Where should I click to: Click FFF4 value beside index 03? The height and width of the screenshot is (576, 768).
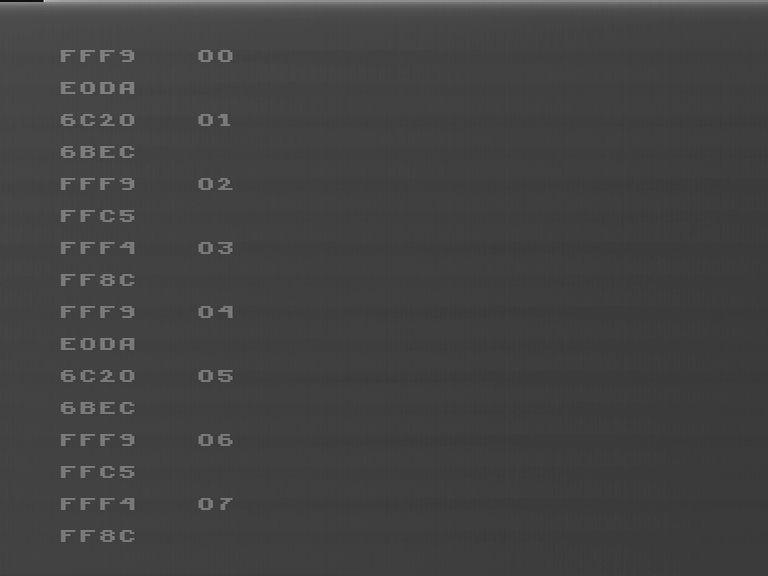pyautogui.click(x=97, y=248)
